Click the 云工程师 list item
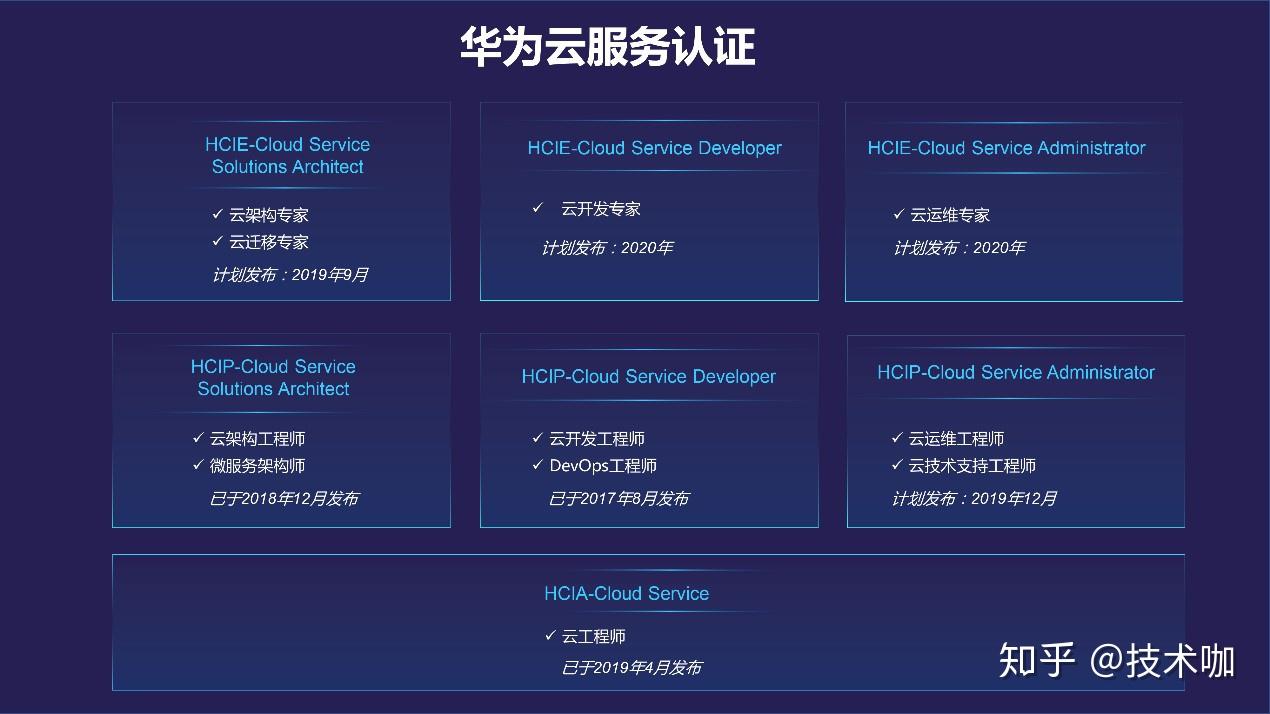This screenshot has width=1270, height=714. (x=594, y=637)
